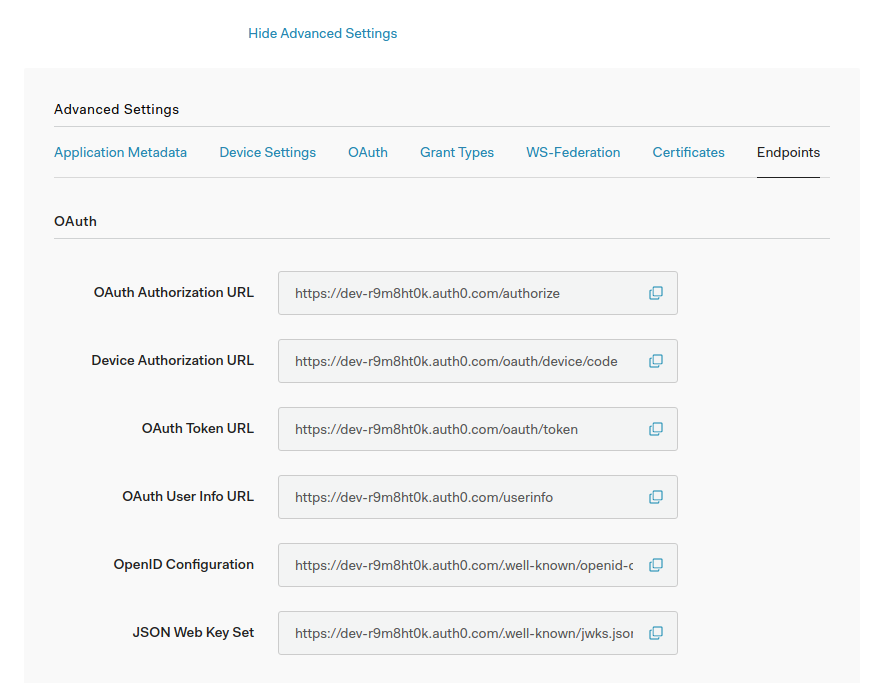Switch to the Application Metadata tab

120,152
